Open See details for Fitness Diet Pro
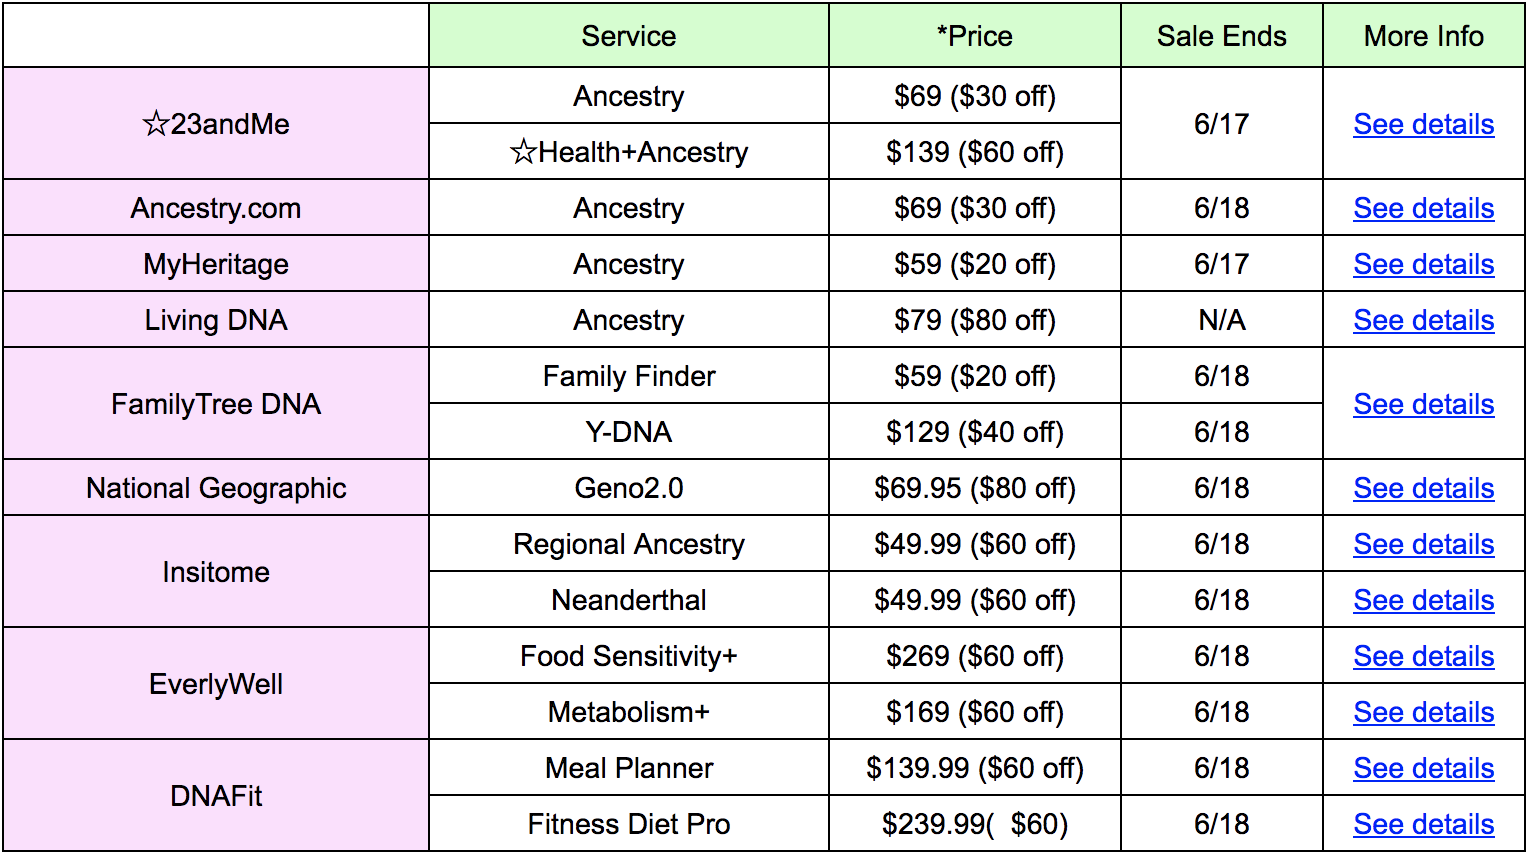The image size is (1528, 854). click(1423, 824)
